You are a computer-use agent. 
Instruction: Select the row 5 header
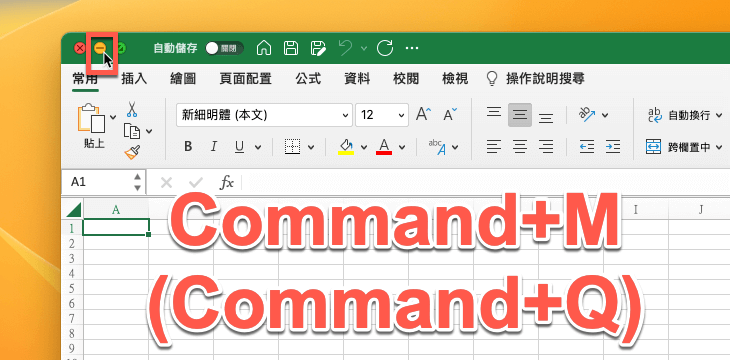(x=72, y=289)
